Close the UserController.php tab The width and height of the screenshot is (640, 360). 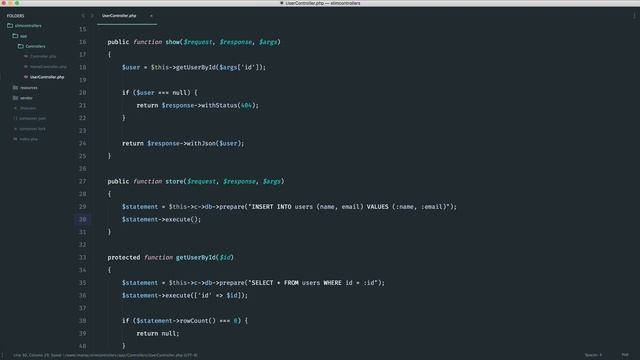(x=151, y=16)
